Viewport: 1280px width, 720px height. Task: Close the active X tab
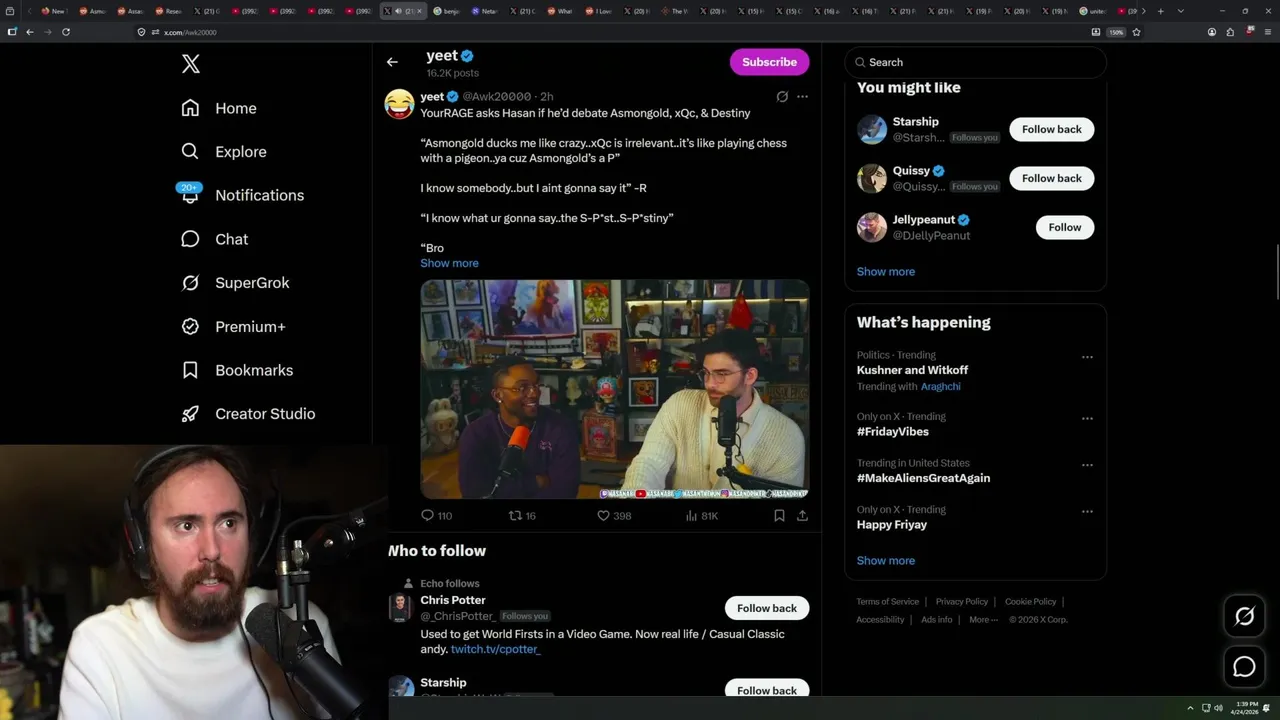pos(419,11)
